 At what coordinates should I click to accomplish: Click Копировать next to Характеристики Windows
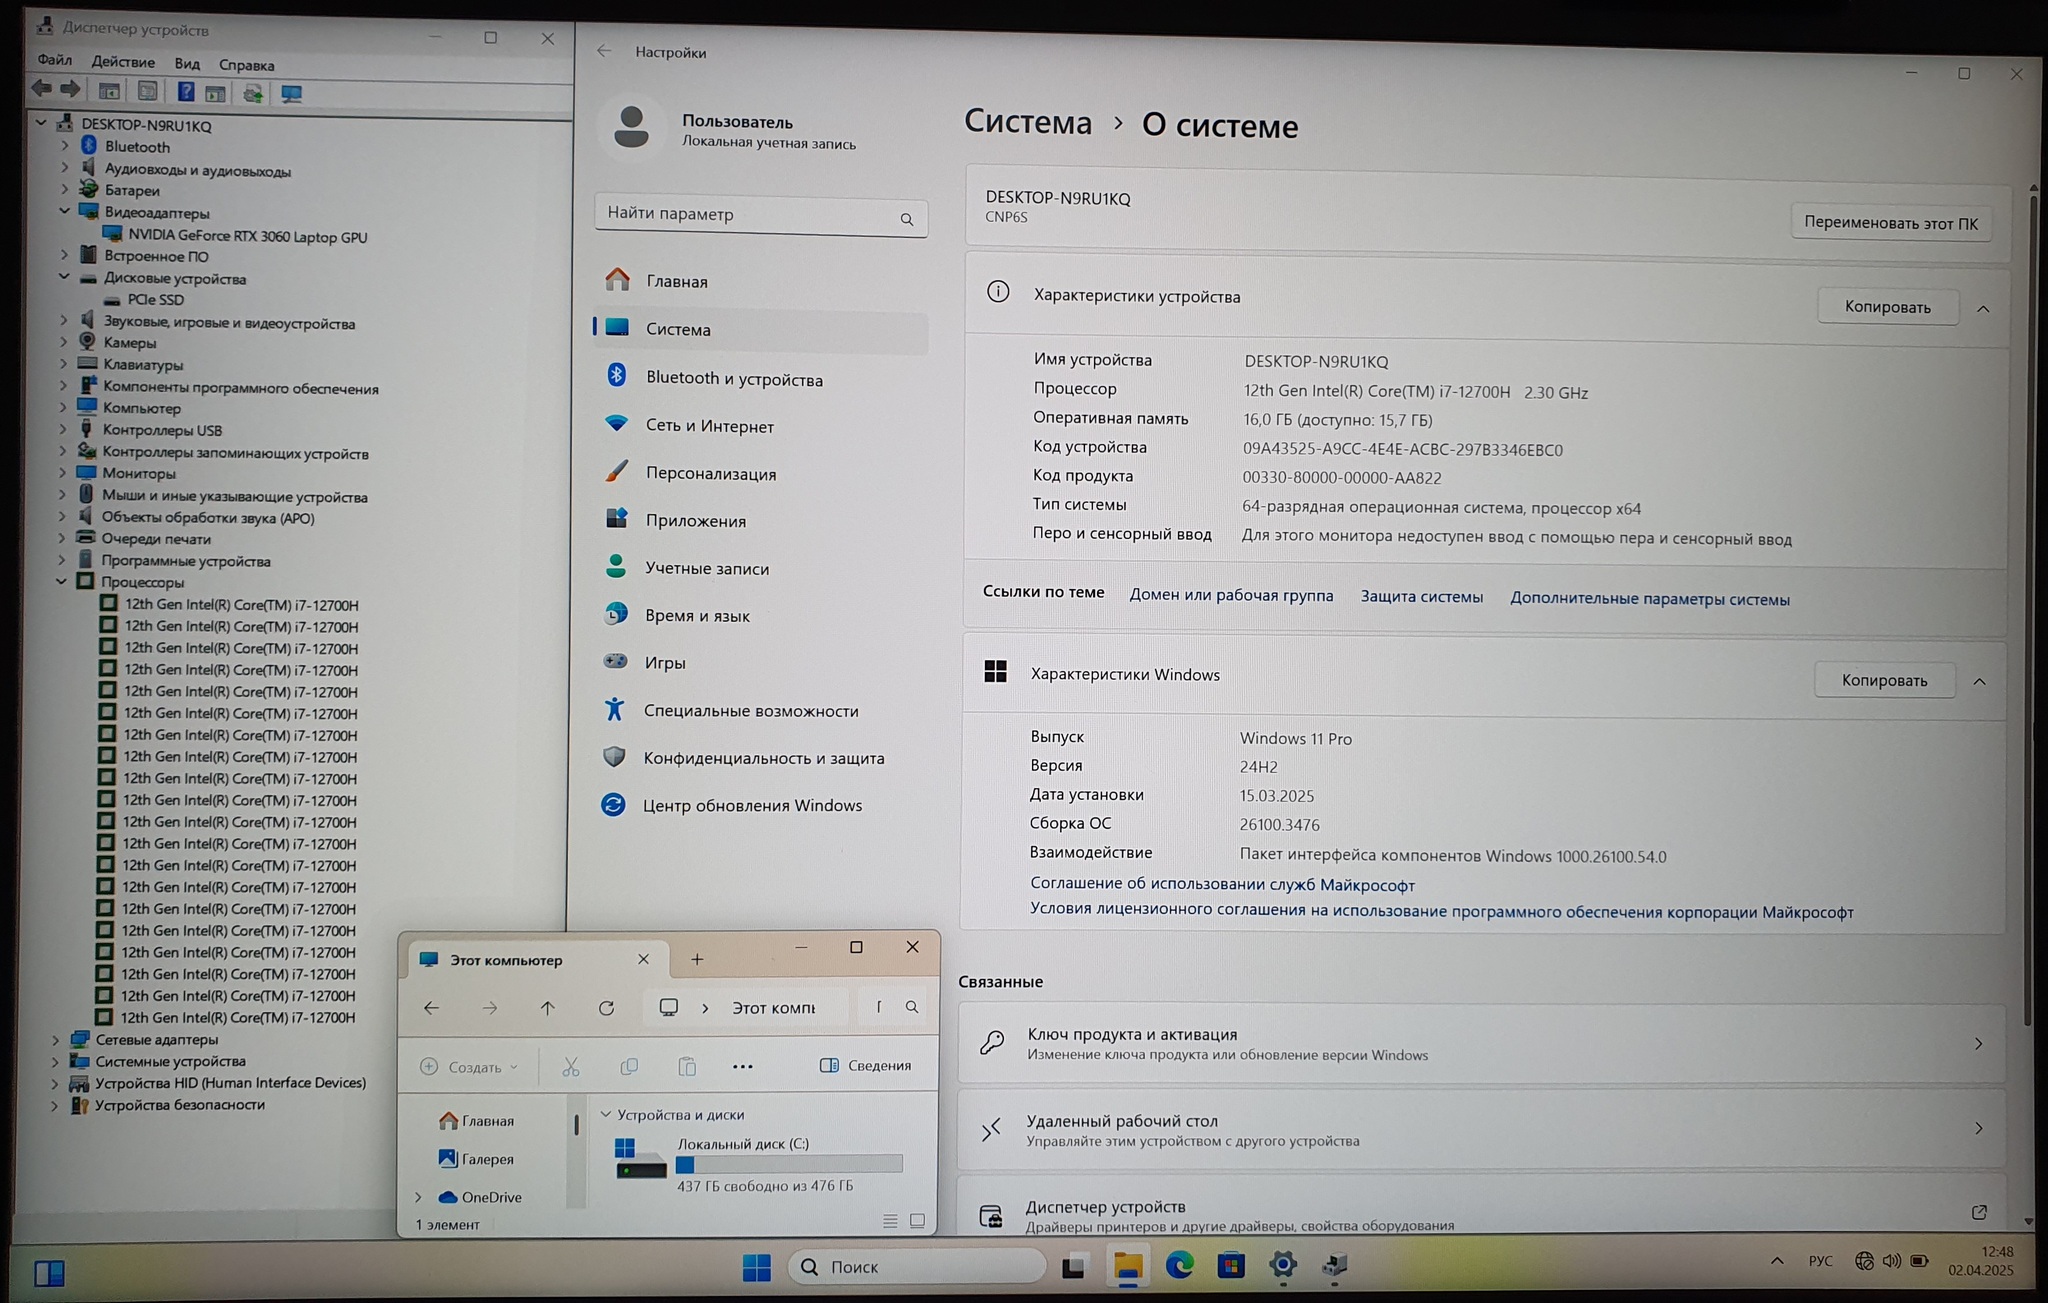(1884, 680)
